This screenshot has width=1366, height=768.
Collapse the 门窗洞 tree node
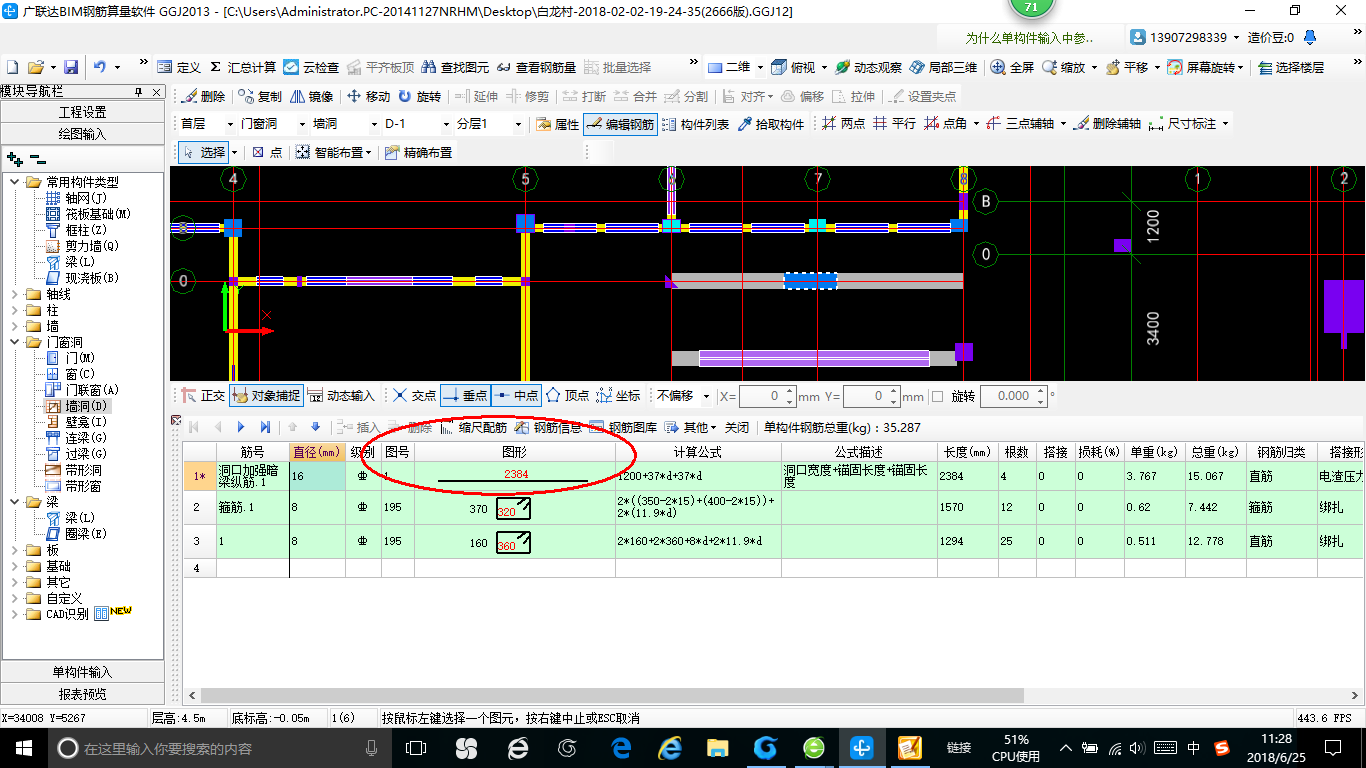[16, 342]
